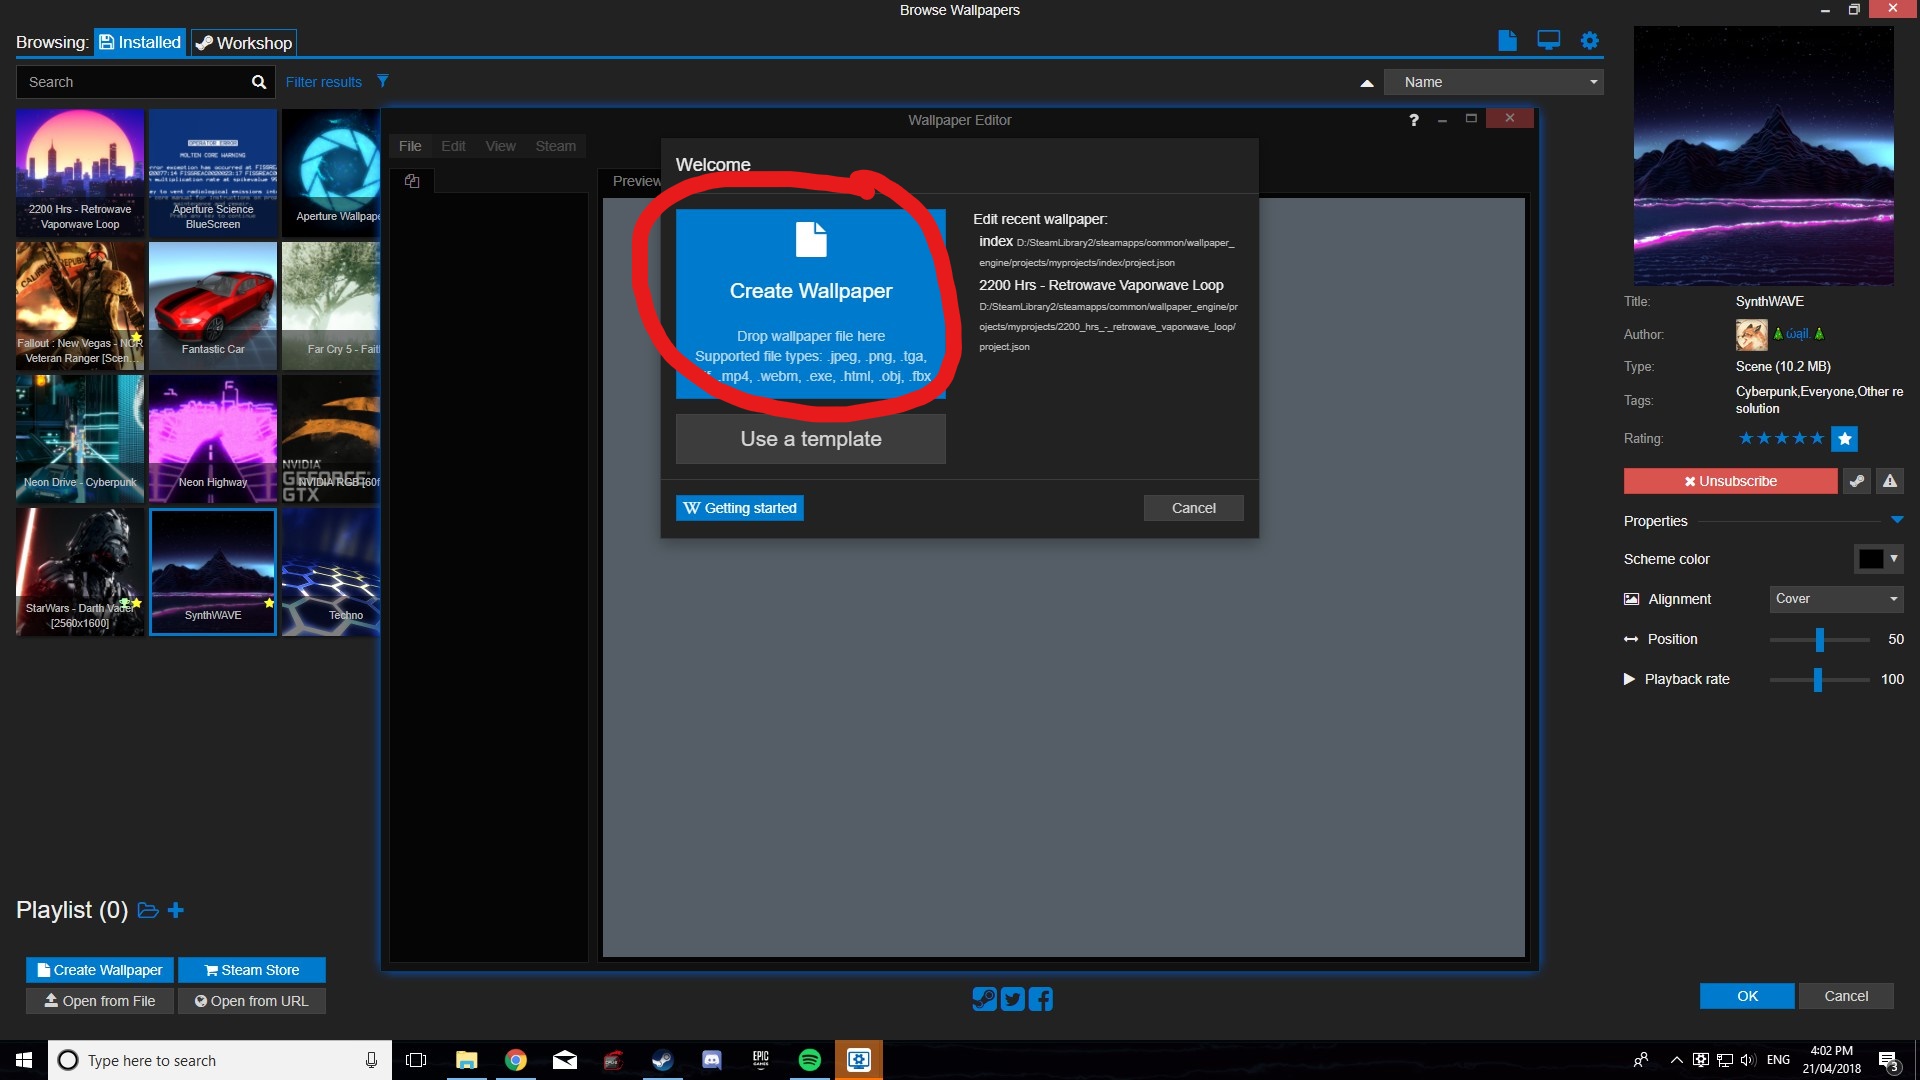Image resolution: width=1920 pixels, height=1080 pixels.
Task: Collapse the Properties section arrow
Action: tap(1897, 520)
